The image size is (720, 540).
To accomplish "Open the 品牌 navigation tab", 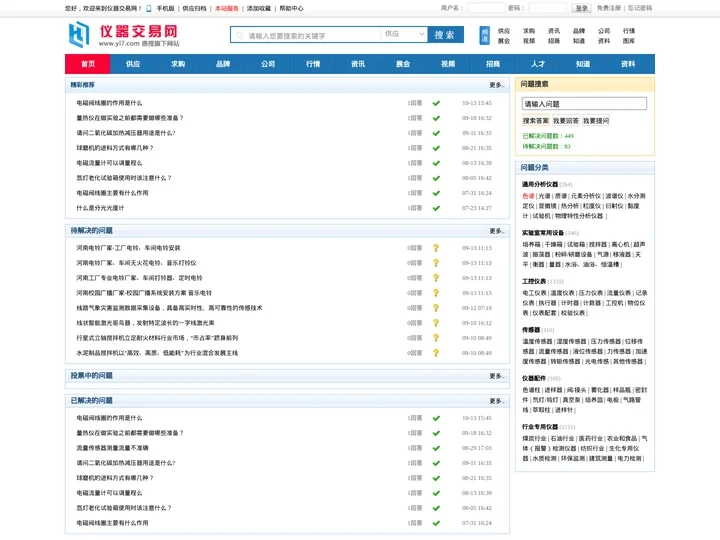I will 223,64.
